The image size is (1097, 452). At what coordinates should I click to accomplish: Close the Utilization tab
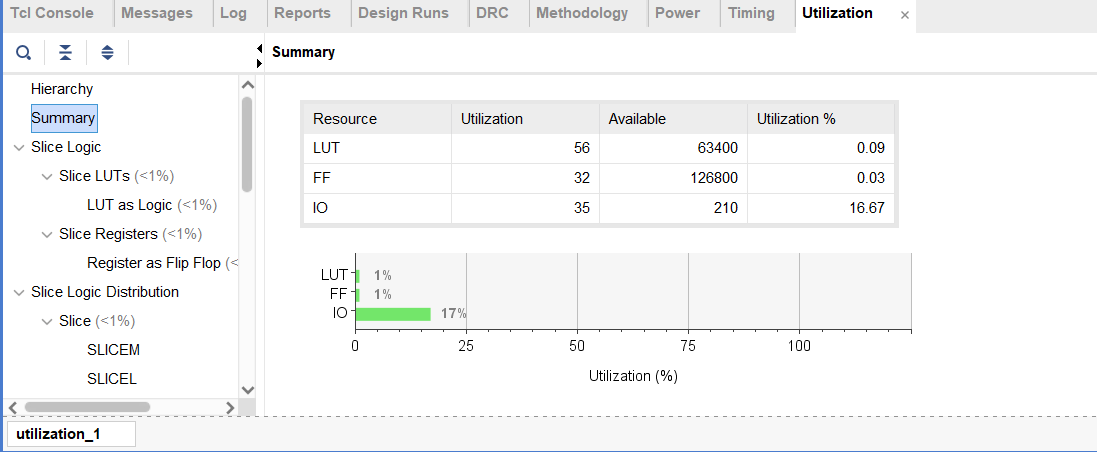[905, 15]
